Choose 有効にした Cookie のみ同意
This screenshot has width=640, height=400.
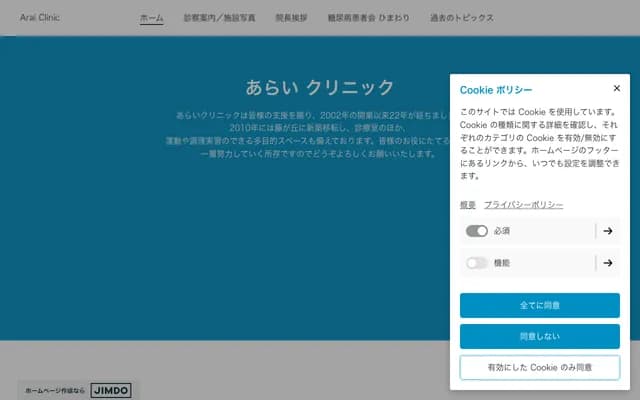(x=539, y=367)
